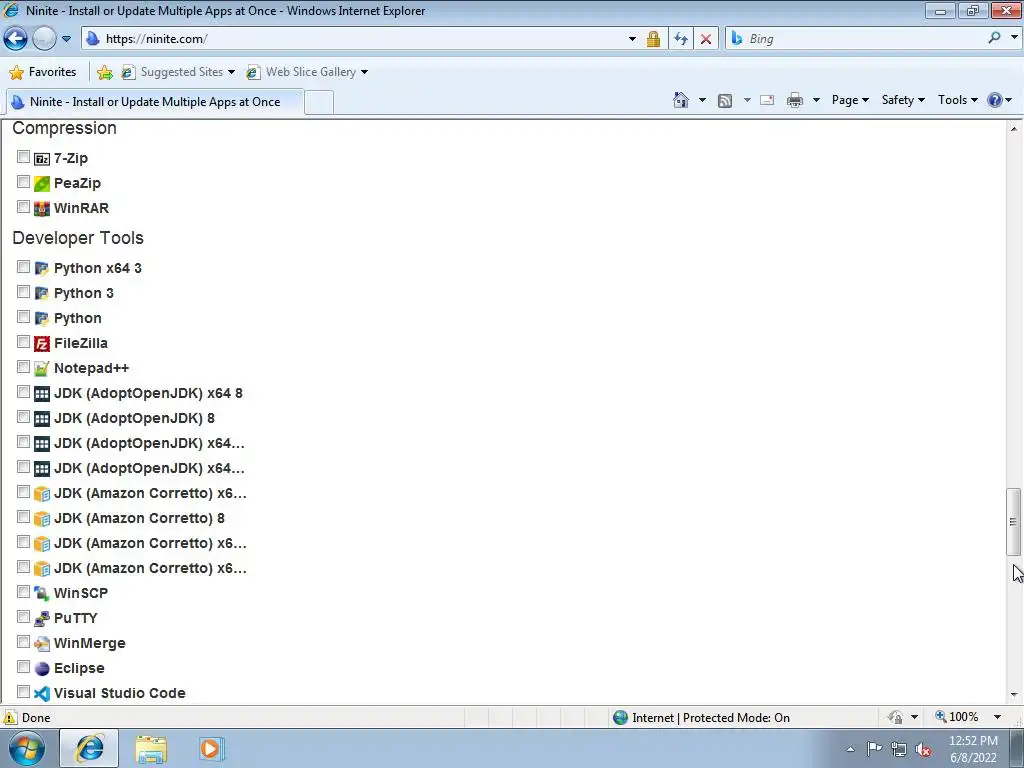Click the Read Mail toolbar icon
Viewport: 1024px width, 768px height.
click(767, 100)
